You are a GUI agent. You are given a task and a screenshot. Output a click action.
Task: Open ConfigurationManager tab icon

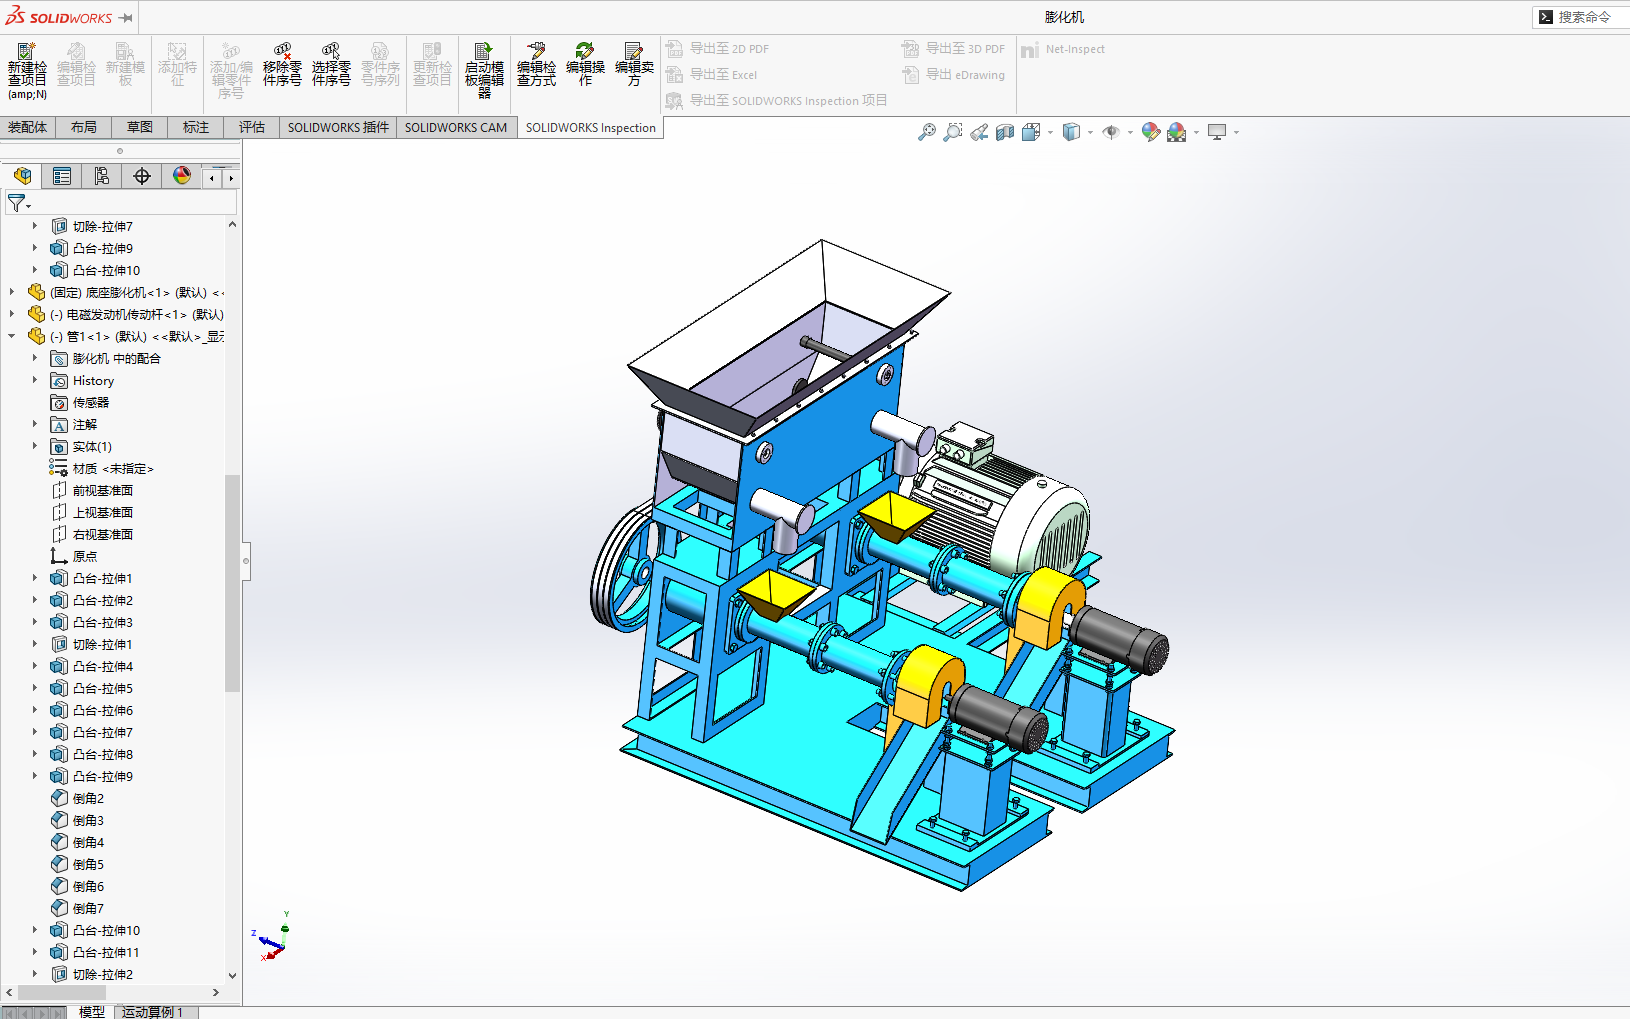[102, 176]
